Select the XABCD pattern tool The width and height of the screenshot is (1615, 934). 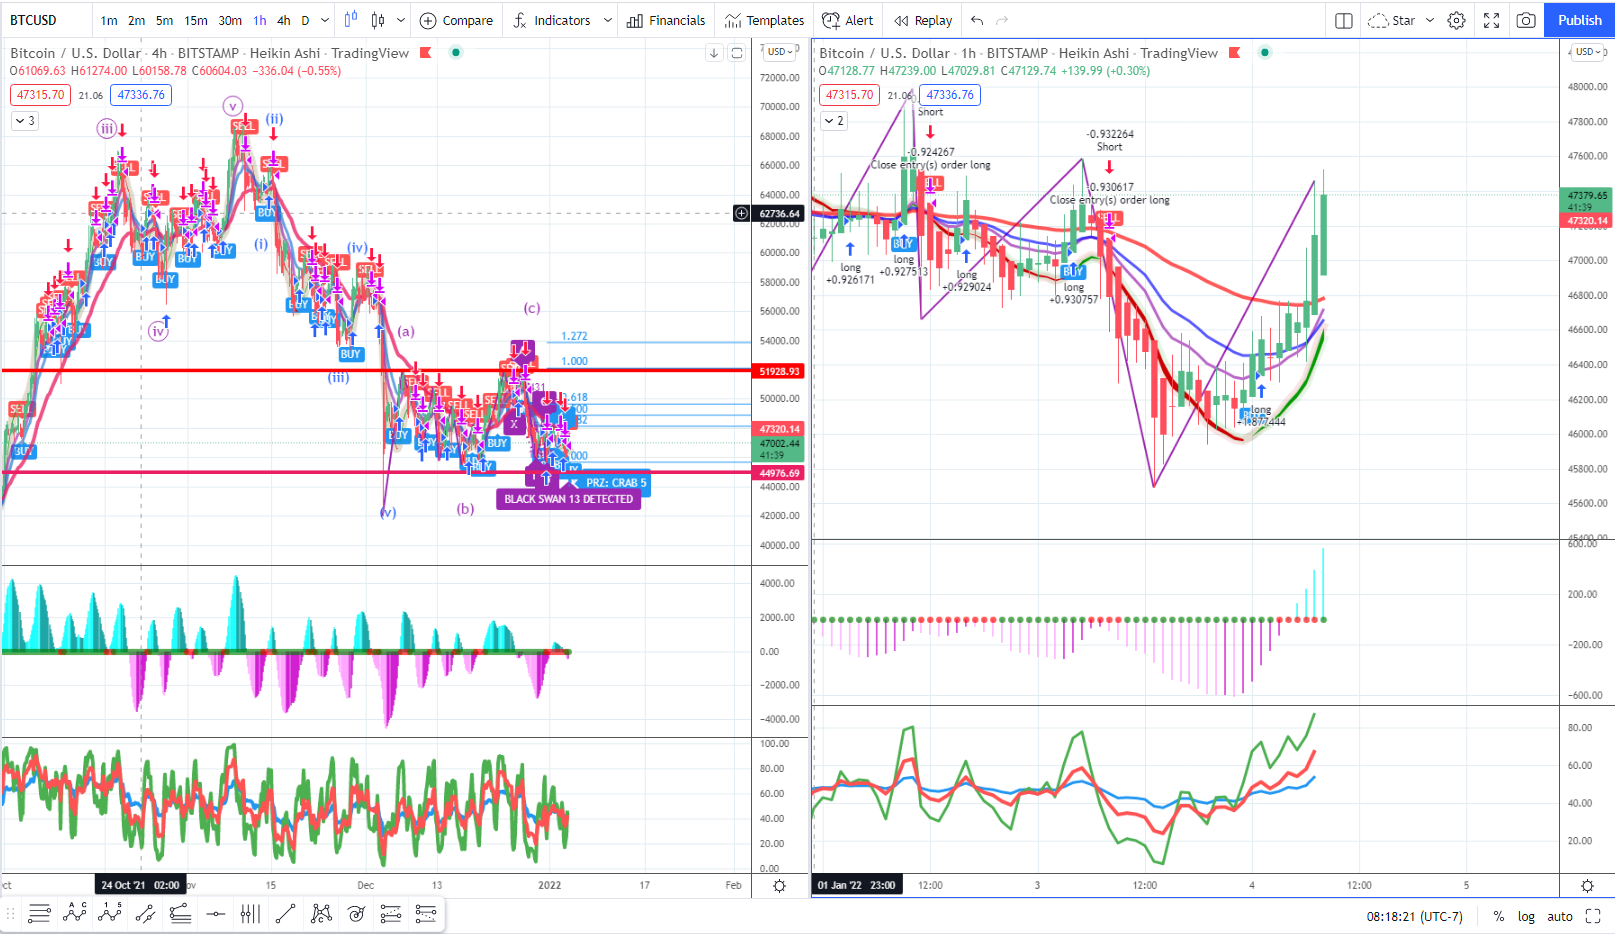pos(321,913)
